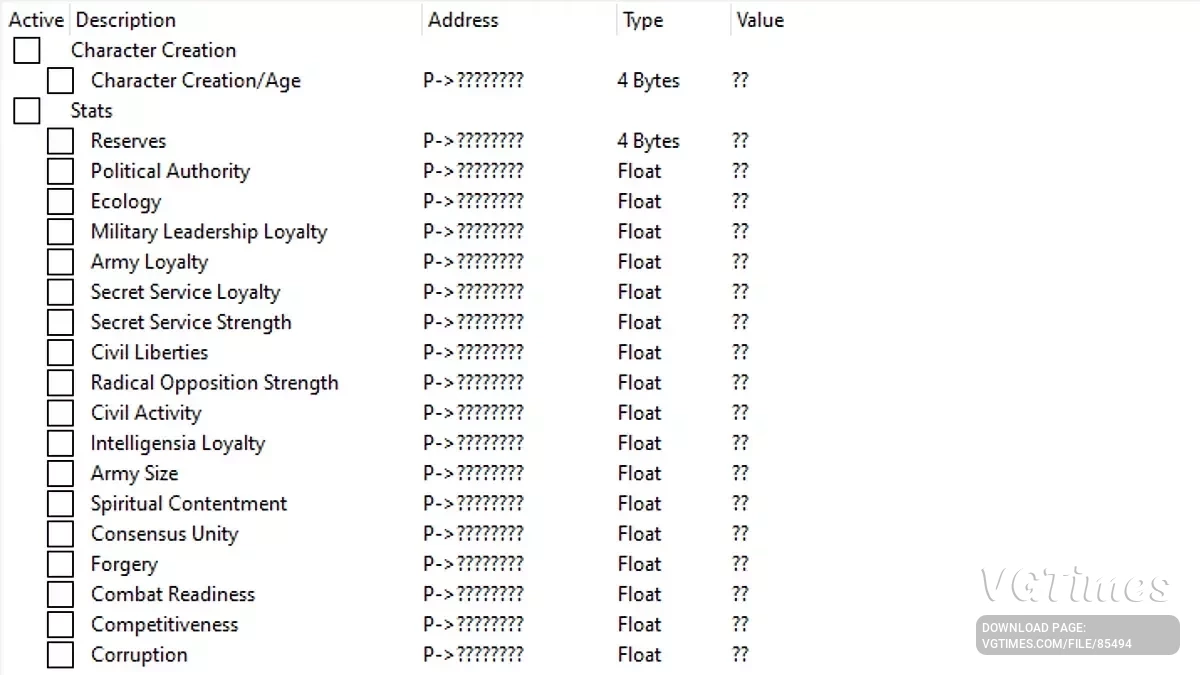Click the Type column header

pos(643,20)
